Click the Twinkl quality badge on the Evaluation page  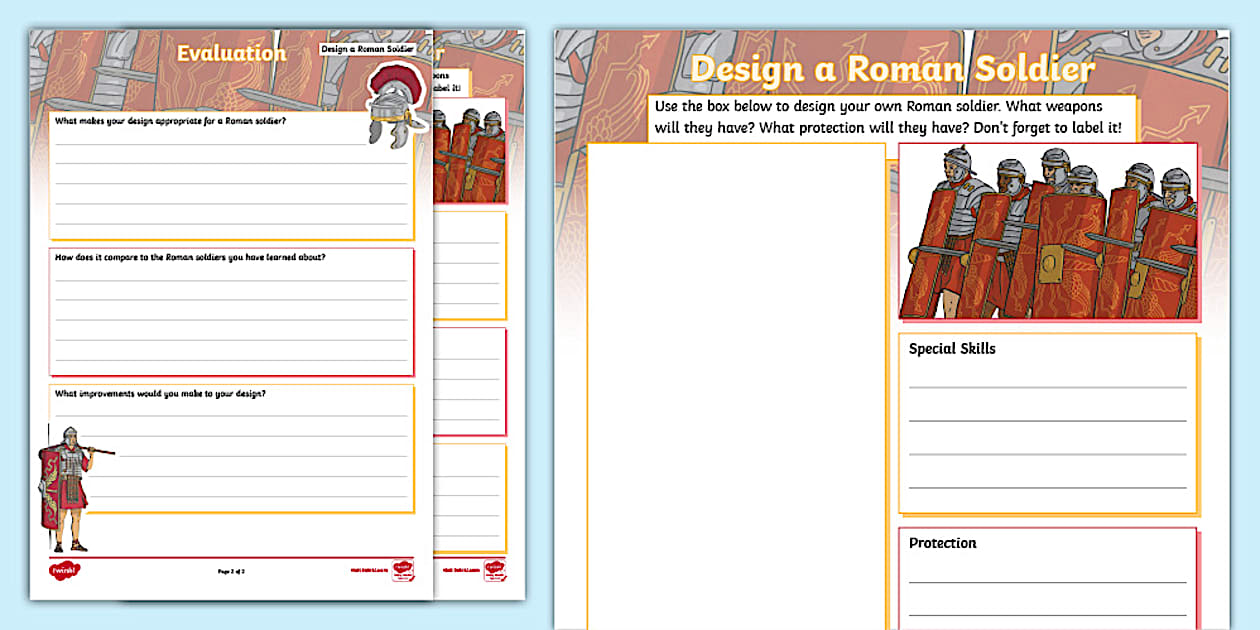click(405, 571)
